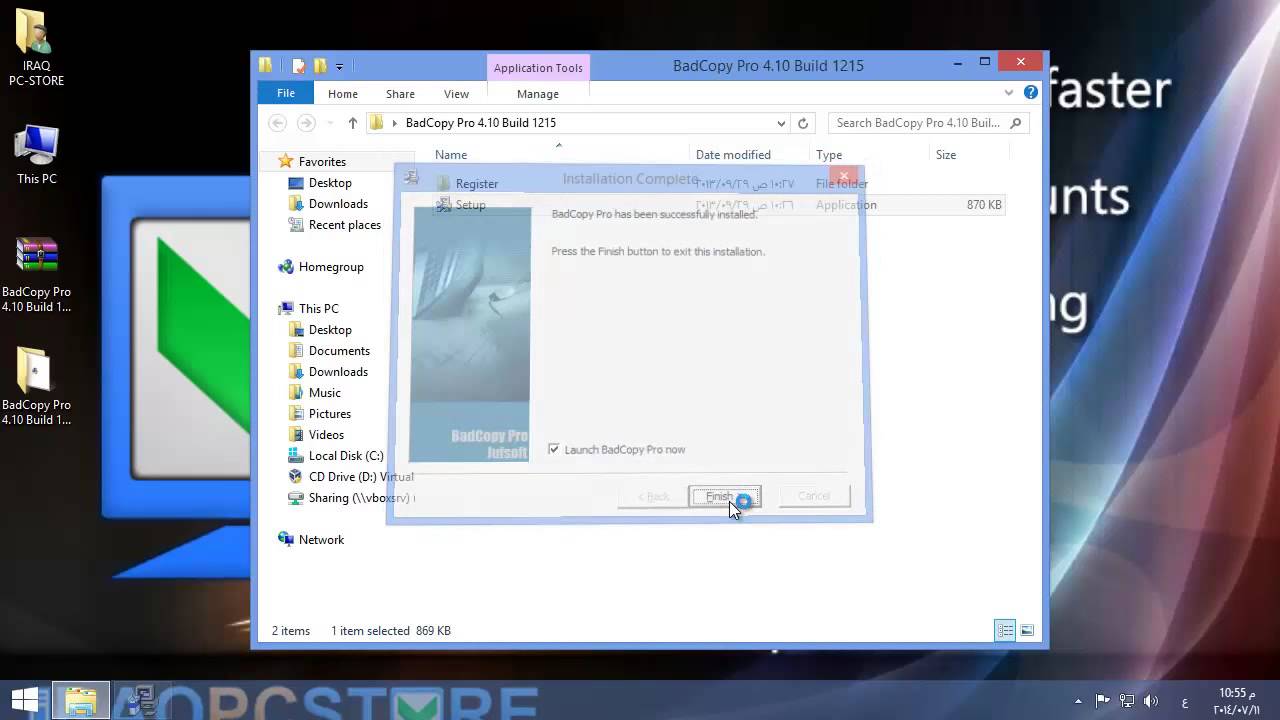
Task: Switch to Details view layout icon
Action: 1005,630
